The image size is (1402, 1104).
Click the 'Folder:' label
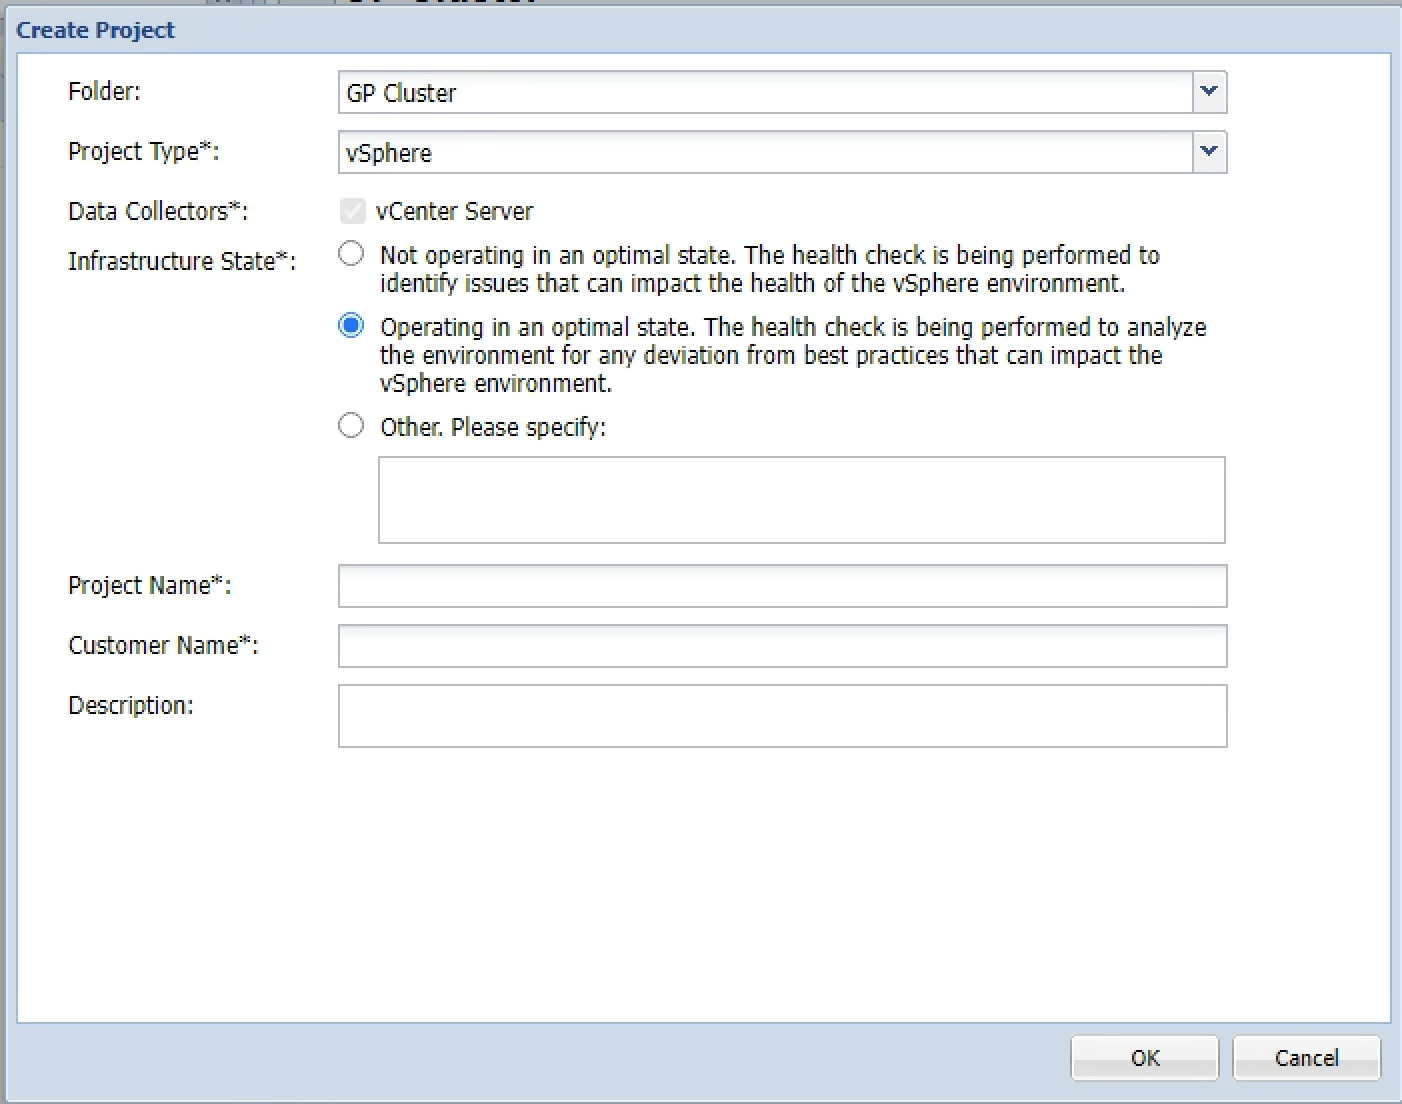104,91
